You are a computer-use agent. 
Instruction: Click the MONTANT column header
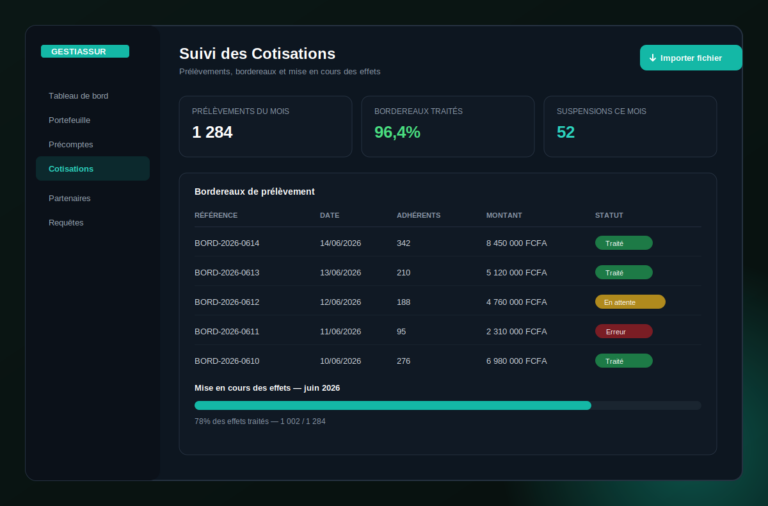pyautogui.click(x=504, y=216)
